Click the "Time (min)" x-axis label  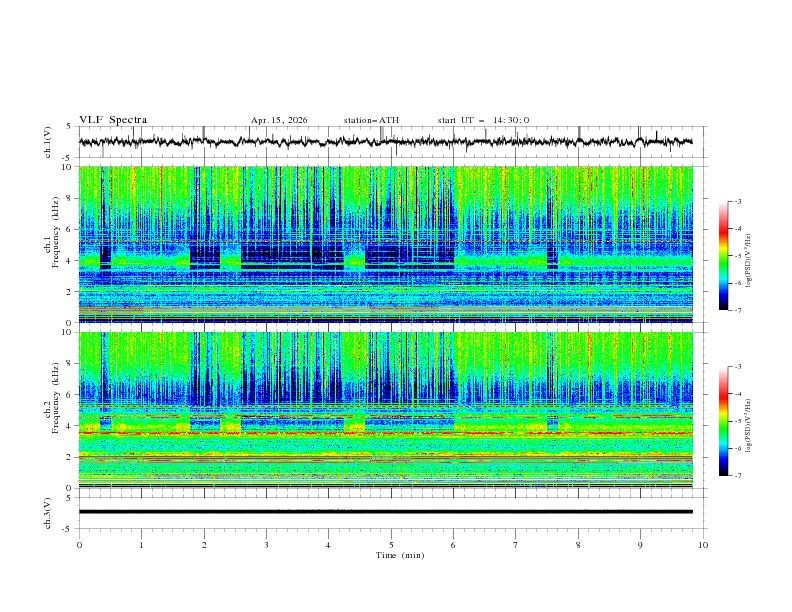(x=400, y=555)
